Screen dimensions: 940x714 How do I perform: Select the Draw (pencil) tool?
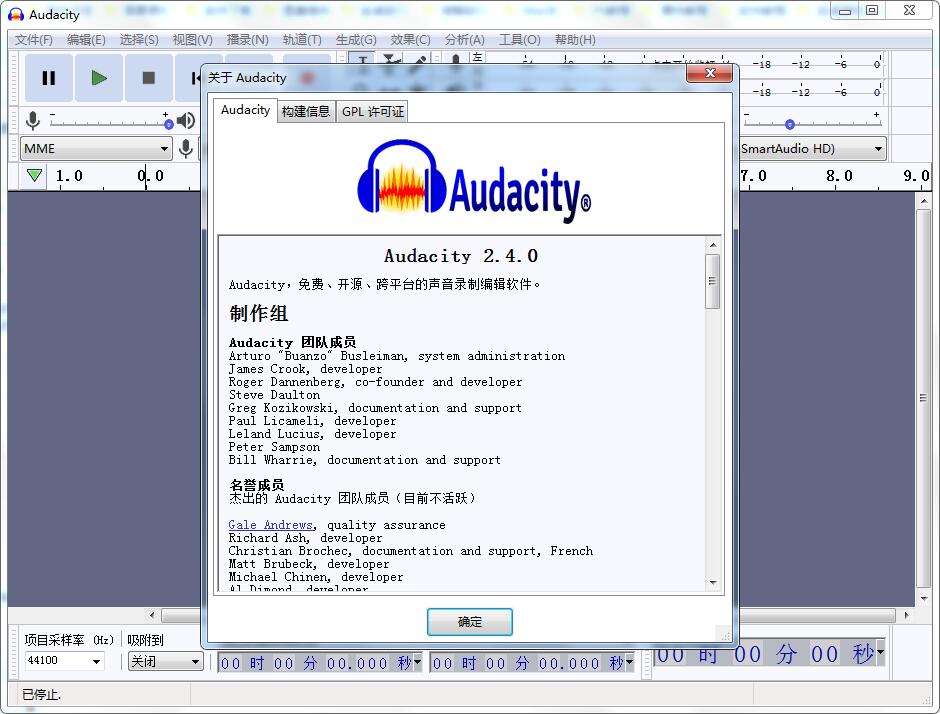[x=420, y=59]
